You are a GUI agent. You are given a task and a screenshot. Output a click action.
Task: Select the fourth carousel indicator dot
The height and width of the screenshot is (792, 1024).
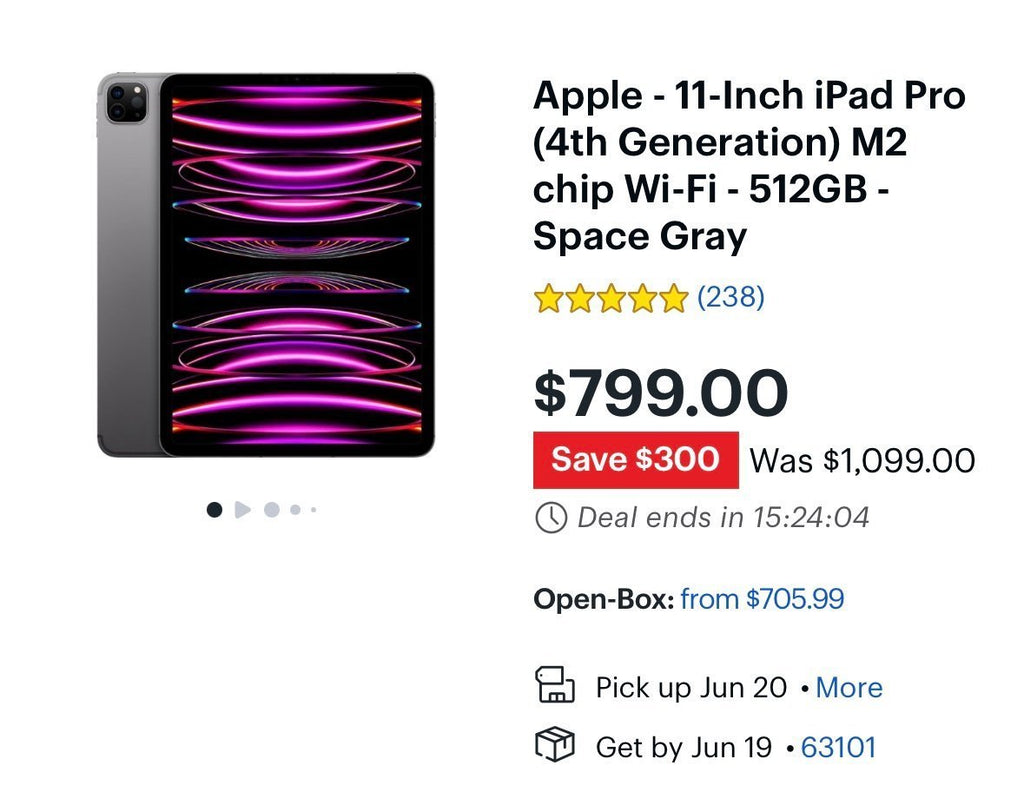pos(295,509)
